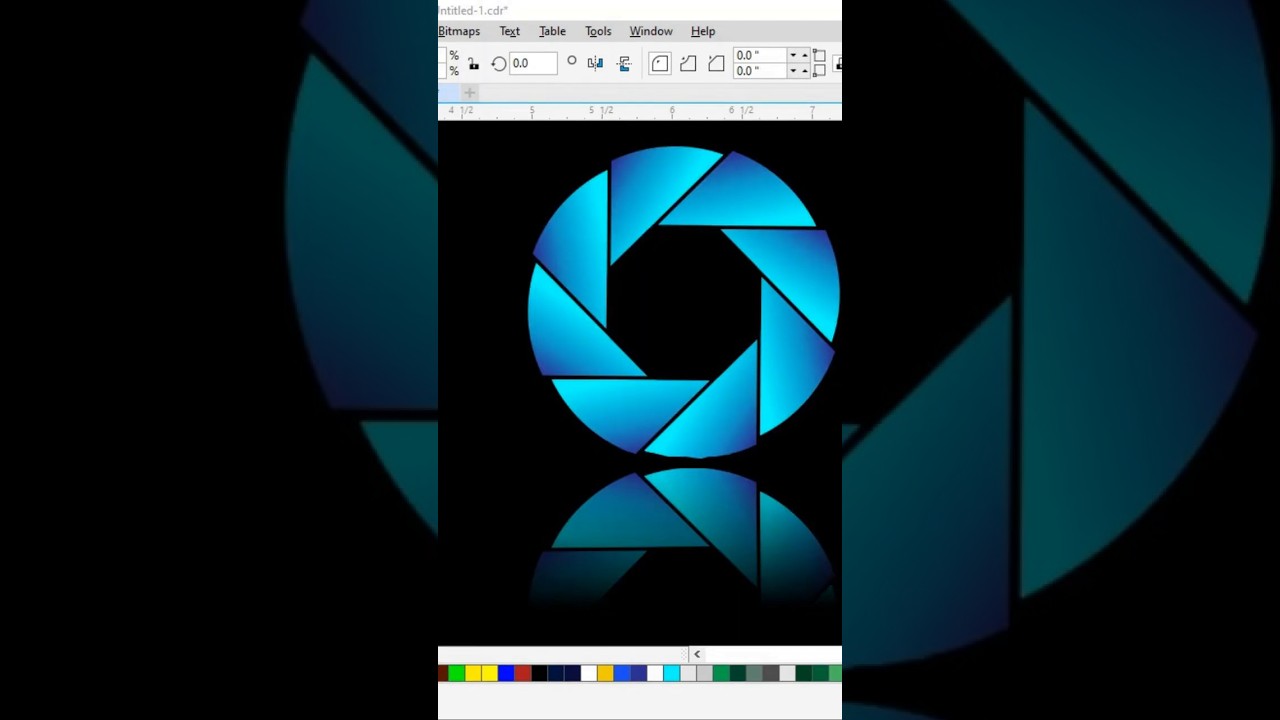Open the Tools menu
1280x720 pixels.
[x=598, y=31]
